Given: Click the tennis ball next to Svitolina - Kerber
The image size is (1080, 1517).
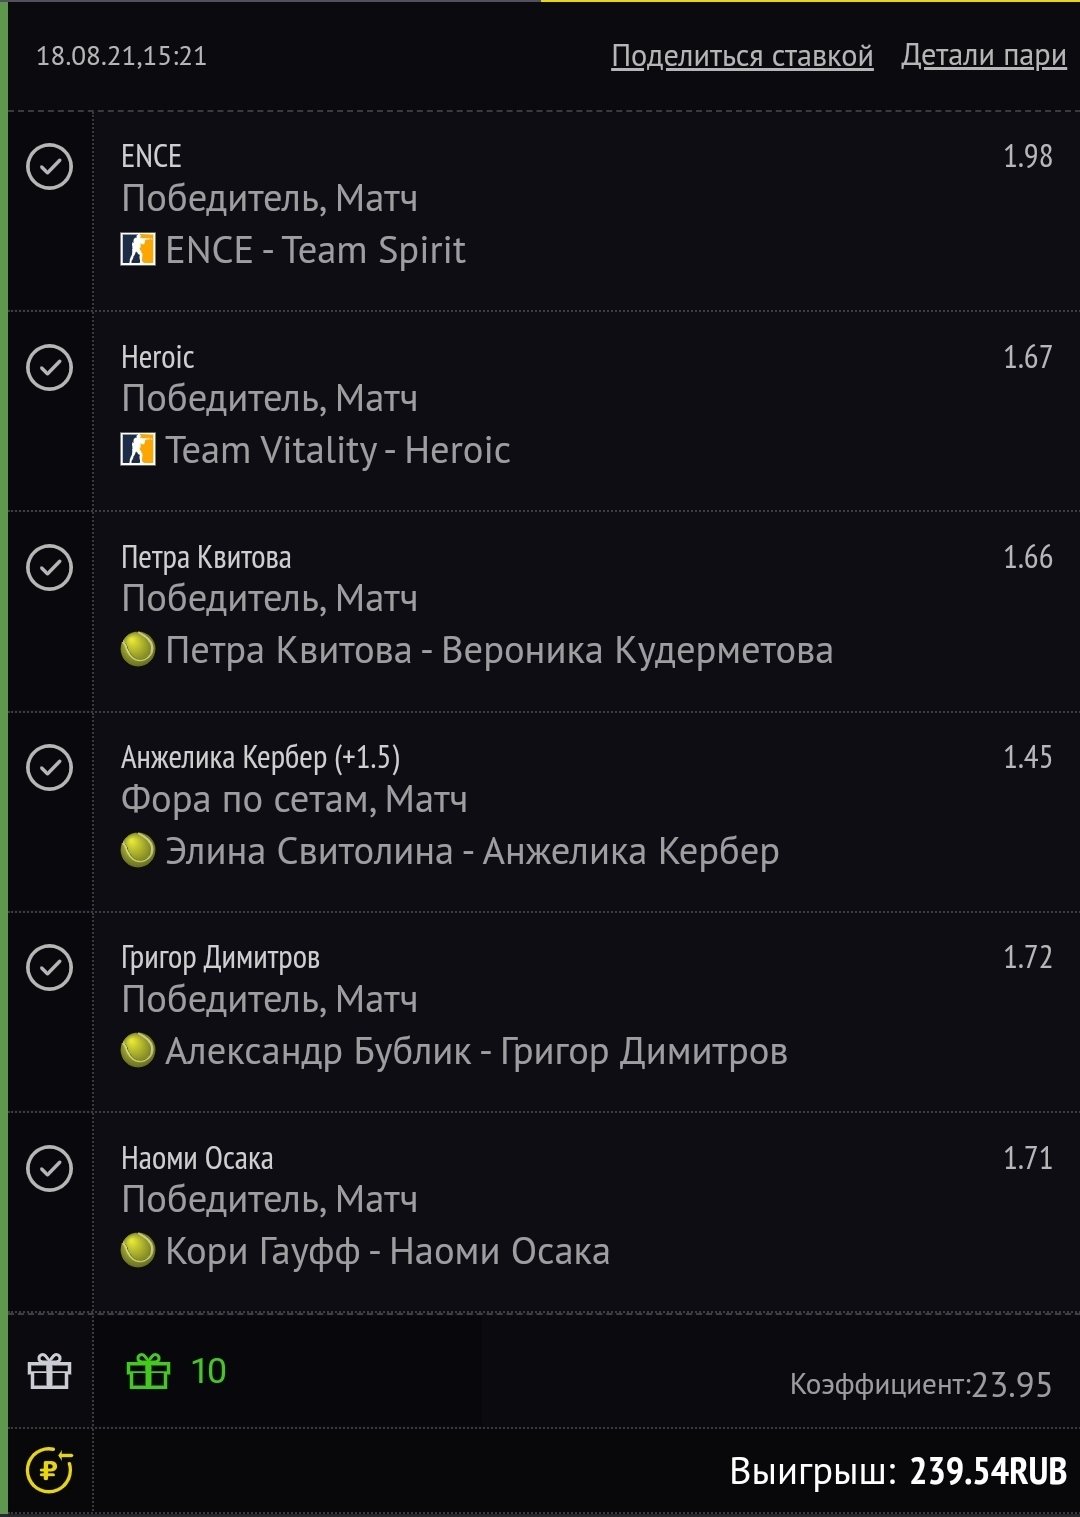Looking at the screenshot, I should 138,850.
